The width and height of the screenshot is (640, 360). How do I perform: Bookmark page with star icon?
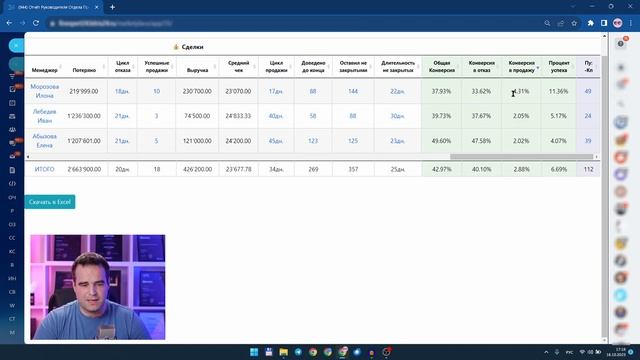[x=574, y=23]
